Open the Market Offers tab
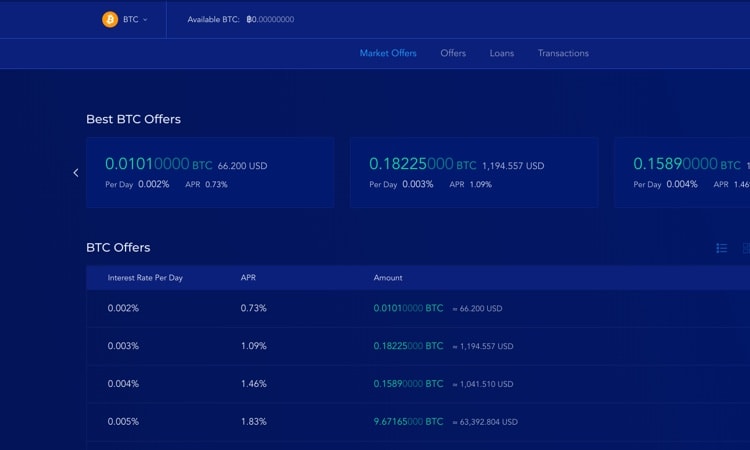The height and width of the screenshot is (450, 750). tap(388, 53)
